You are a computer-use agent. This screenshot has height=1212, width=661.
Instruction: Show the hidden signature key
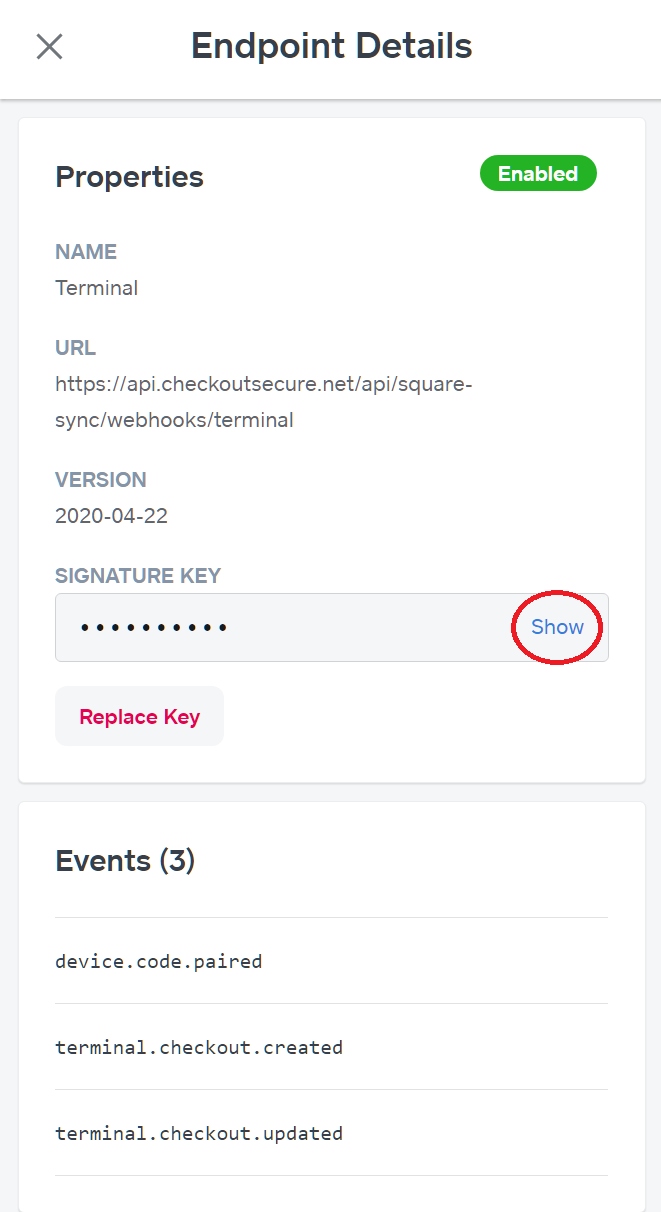point(557,627)
